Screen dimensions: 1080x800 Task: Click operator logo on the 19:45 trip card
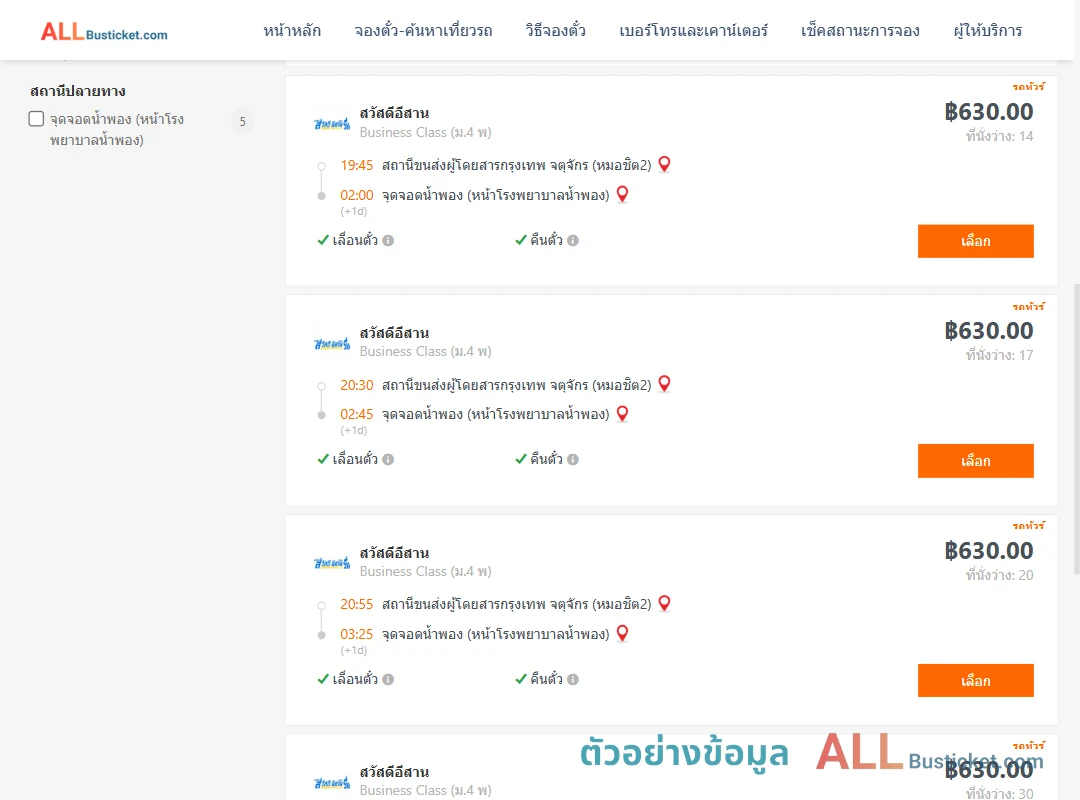[x=332, y=124]
